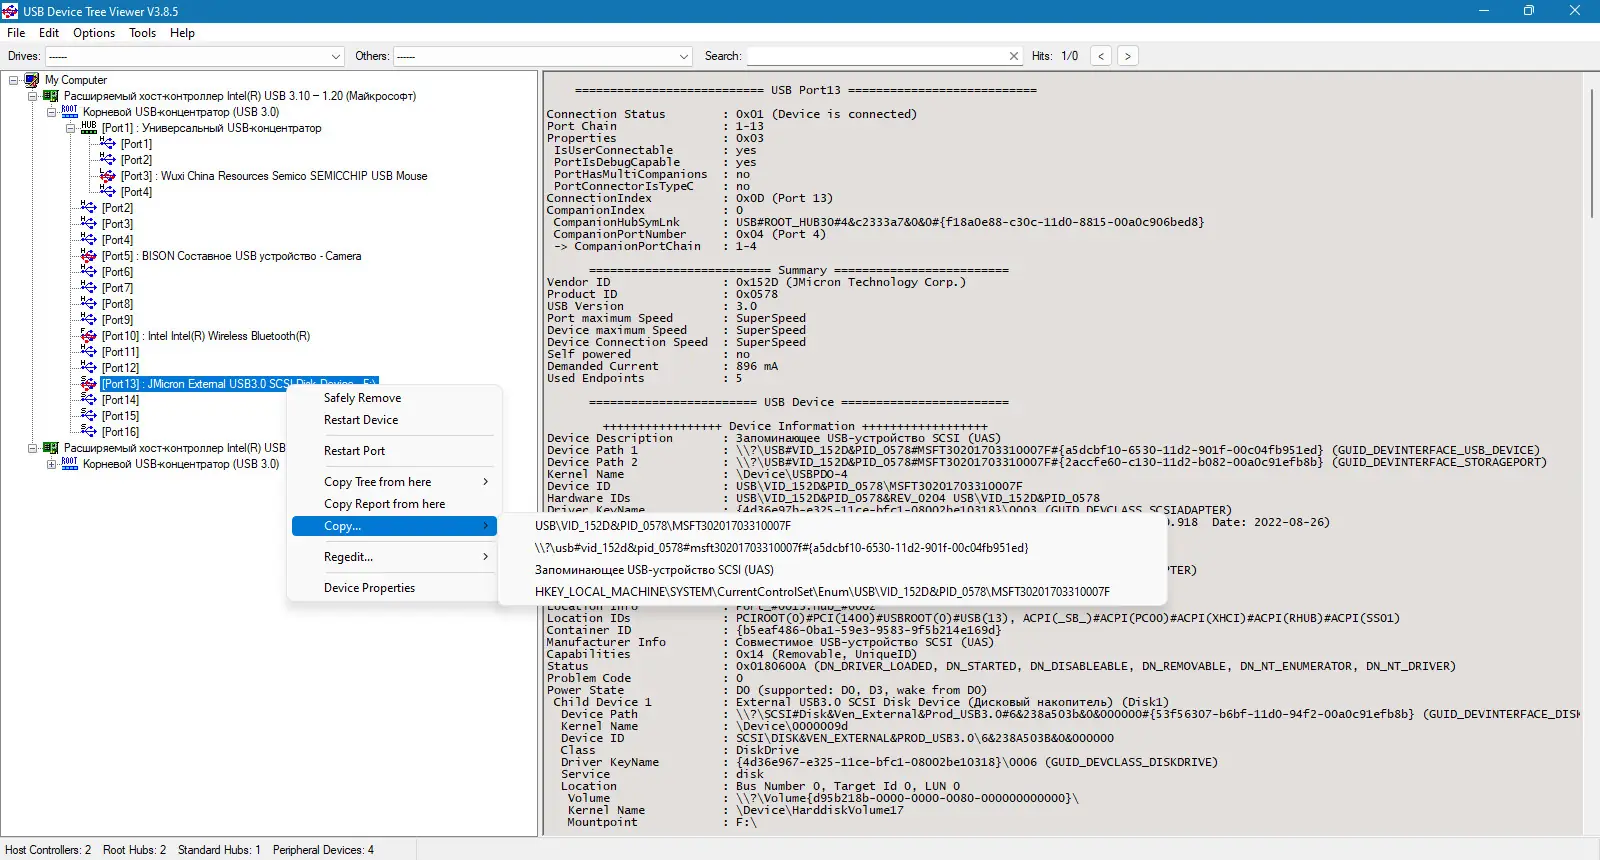The image size is (1600, 860).
Task: Copy the HKEY_LOCAL_MACHINE registry path entry
Action: pyautogui.click(x=832, y=592)
